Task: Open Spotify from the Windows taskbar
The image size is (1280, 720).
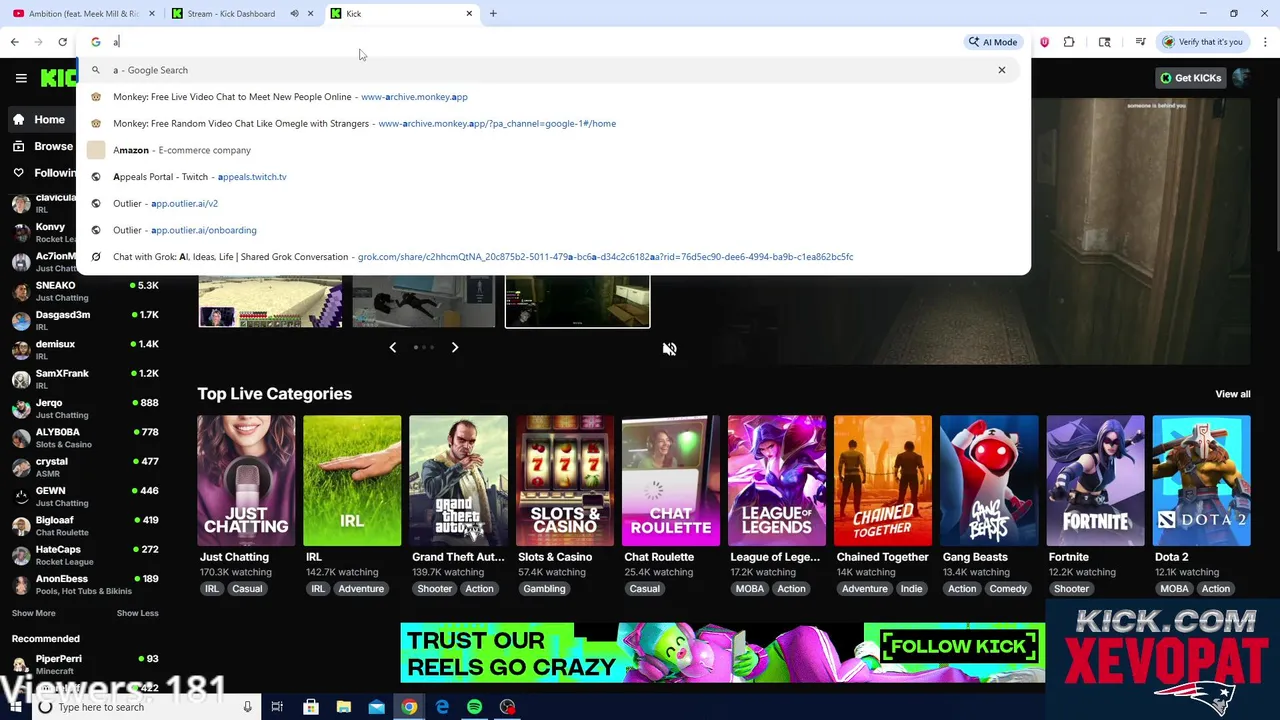Action: [475, 707]
